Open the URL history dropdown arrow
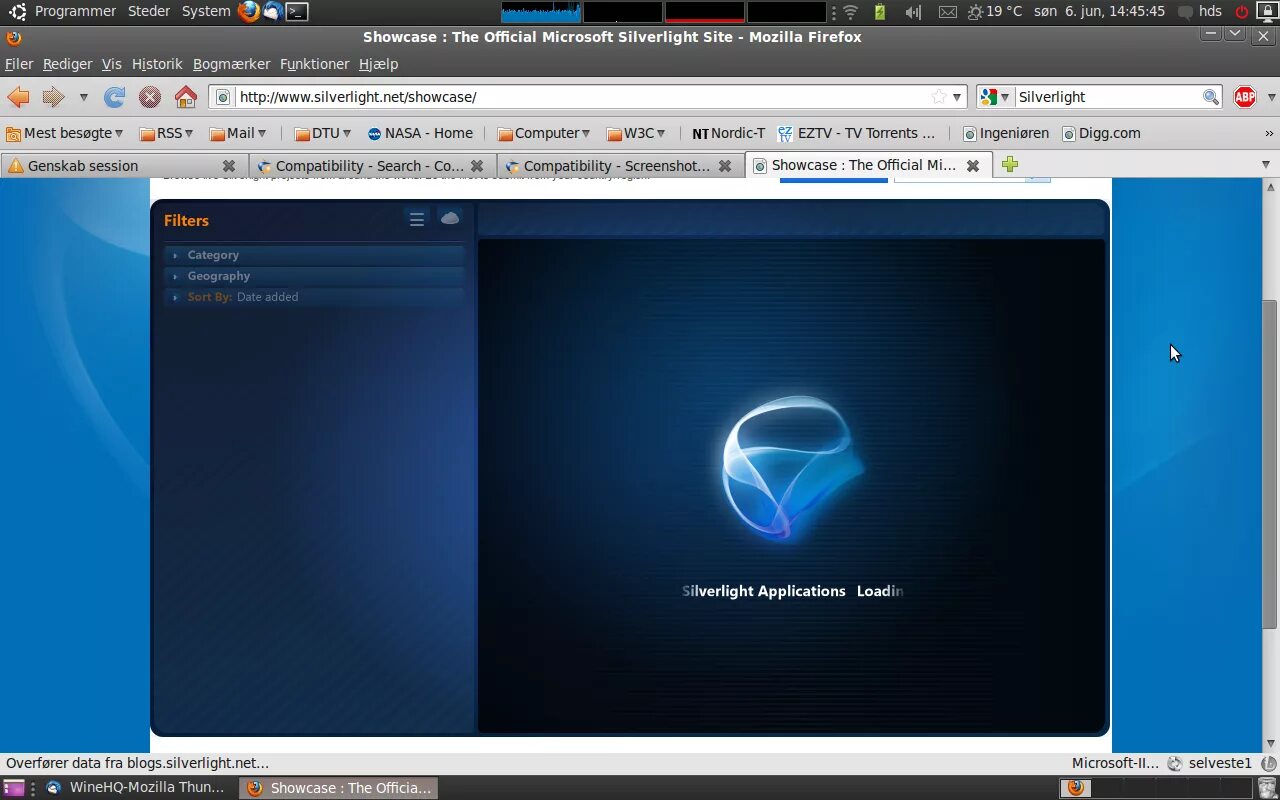1280x800 pixels. tap(957, 97)
